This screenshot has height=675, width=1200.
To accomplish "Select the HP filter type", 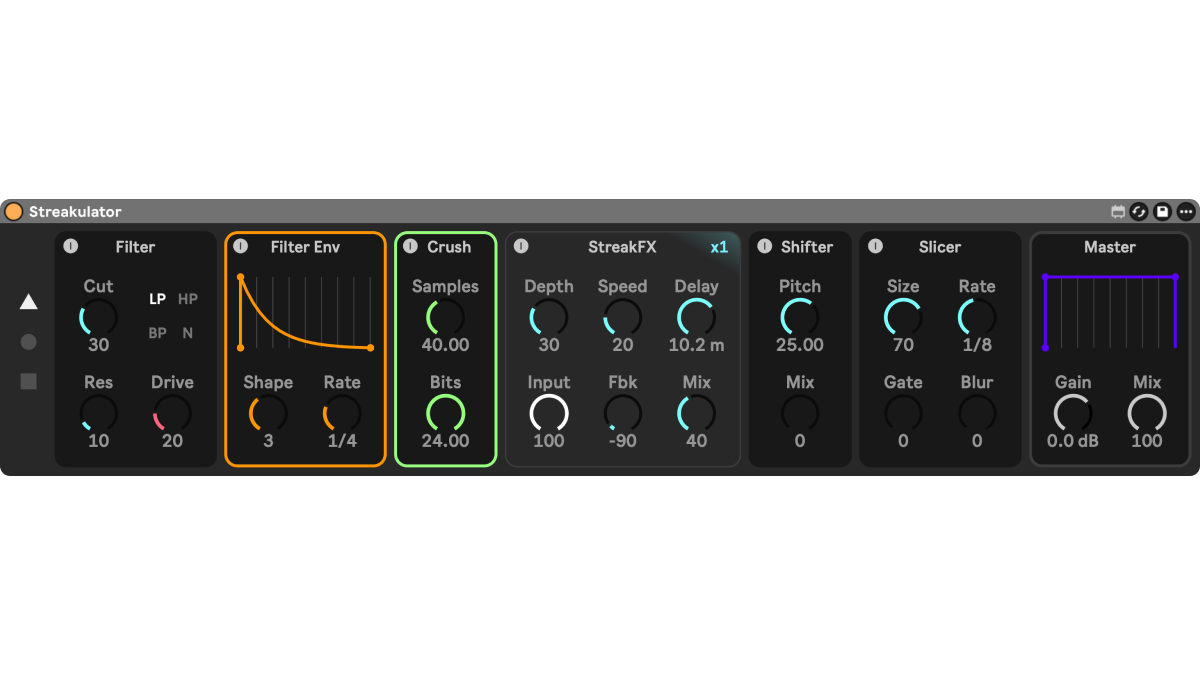I will (x=187, y=299).
